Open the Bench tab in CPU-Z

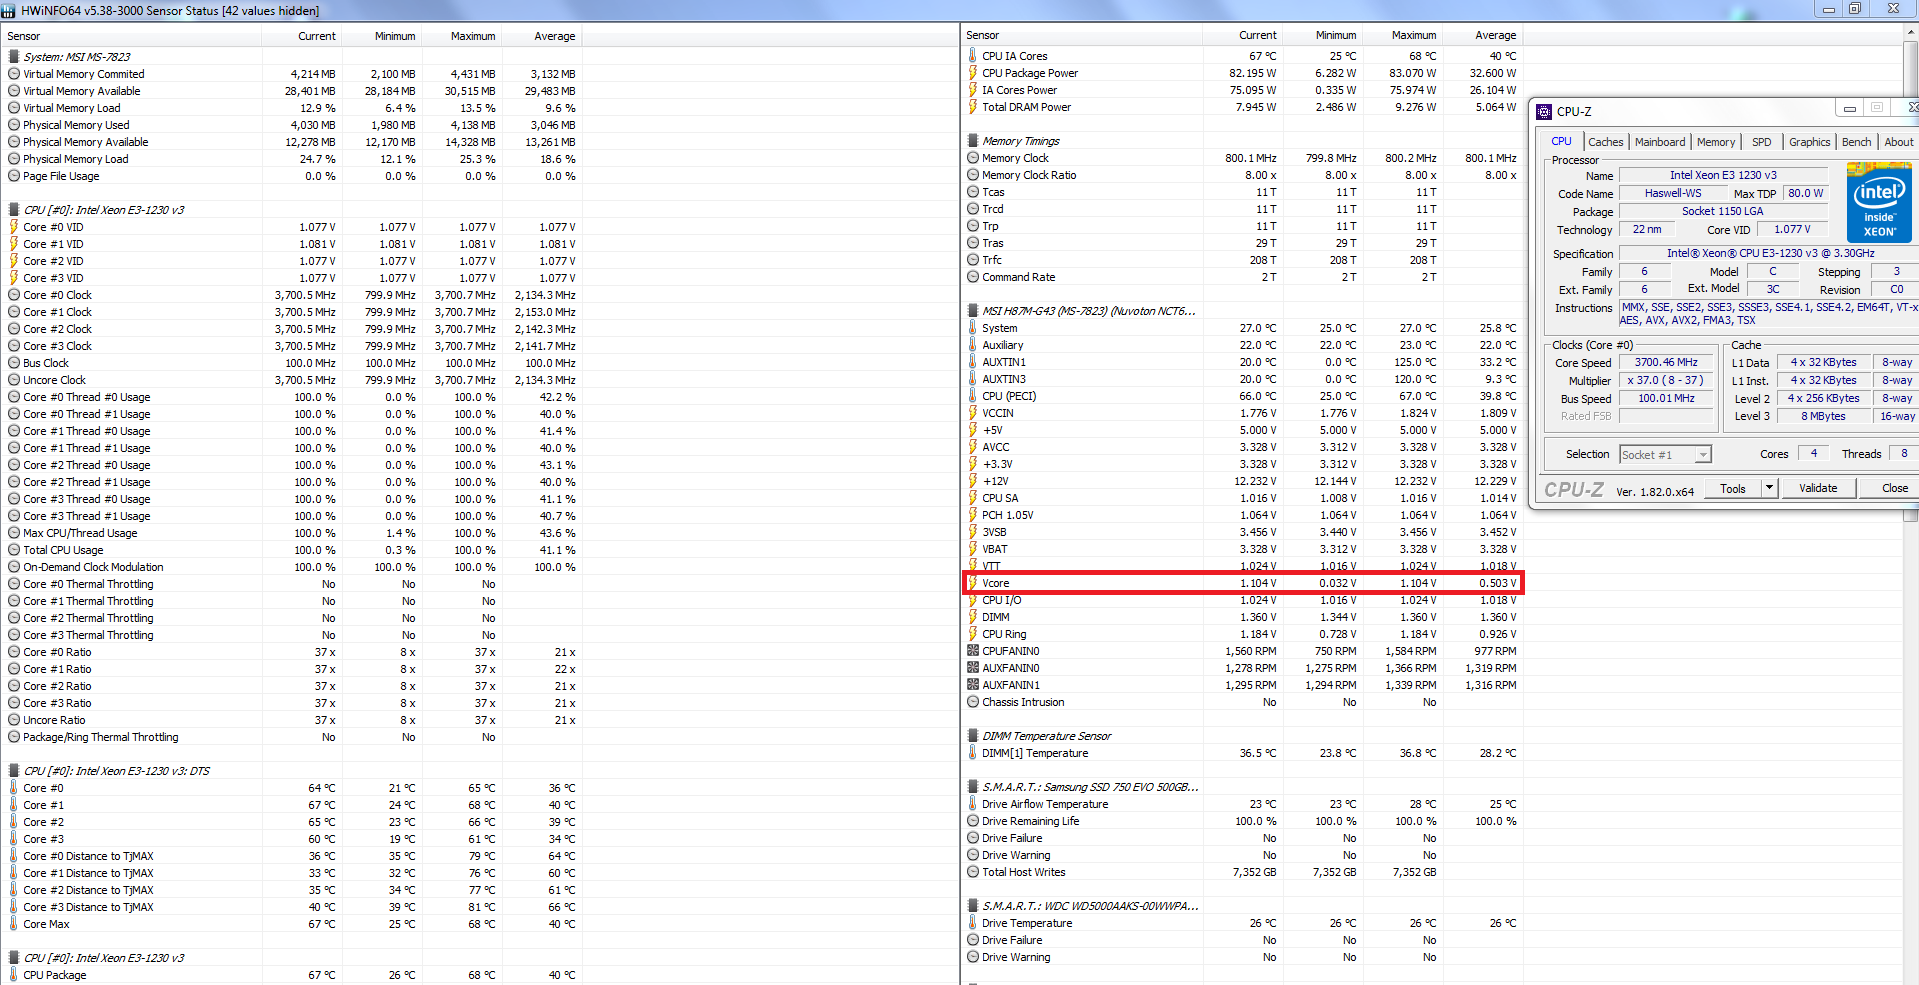[x=1857, y=142]
